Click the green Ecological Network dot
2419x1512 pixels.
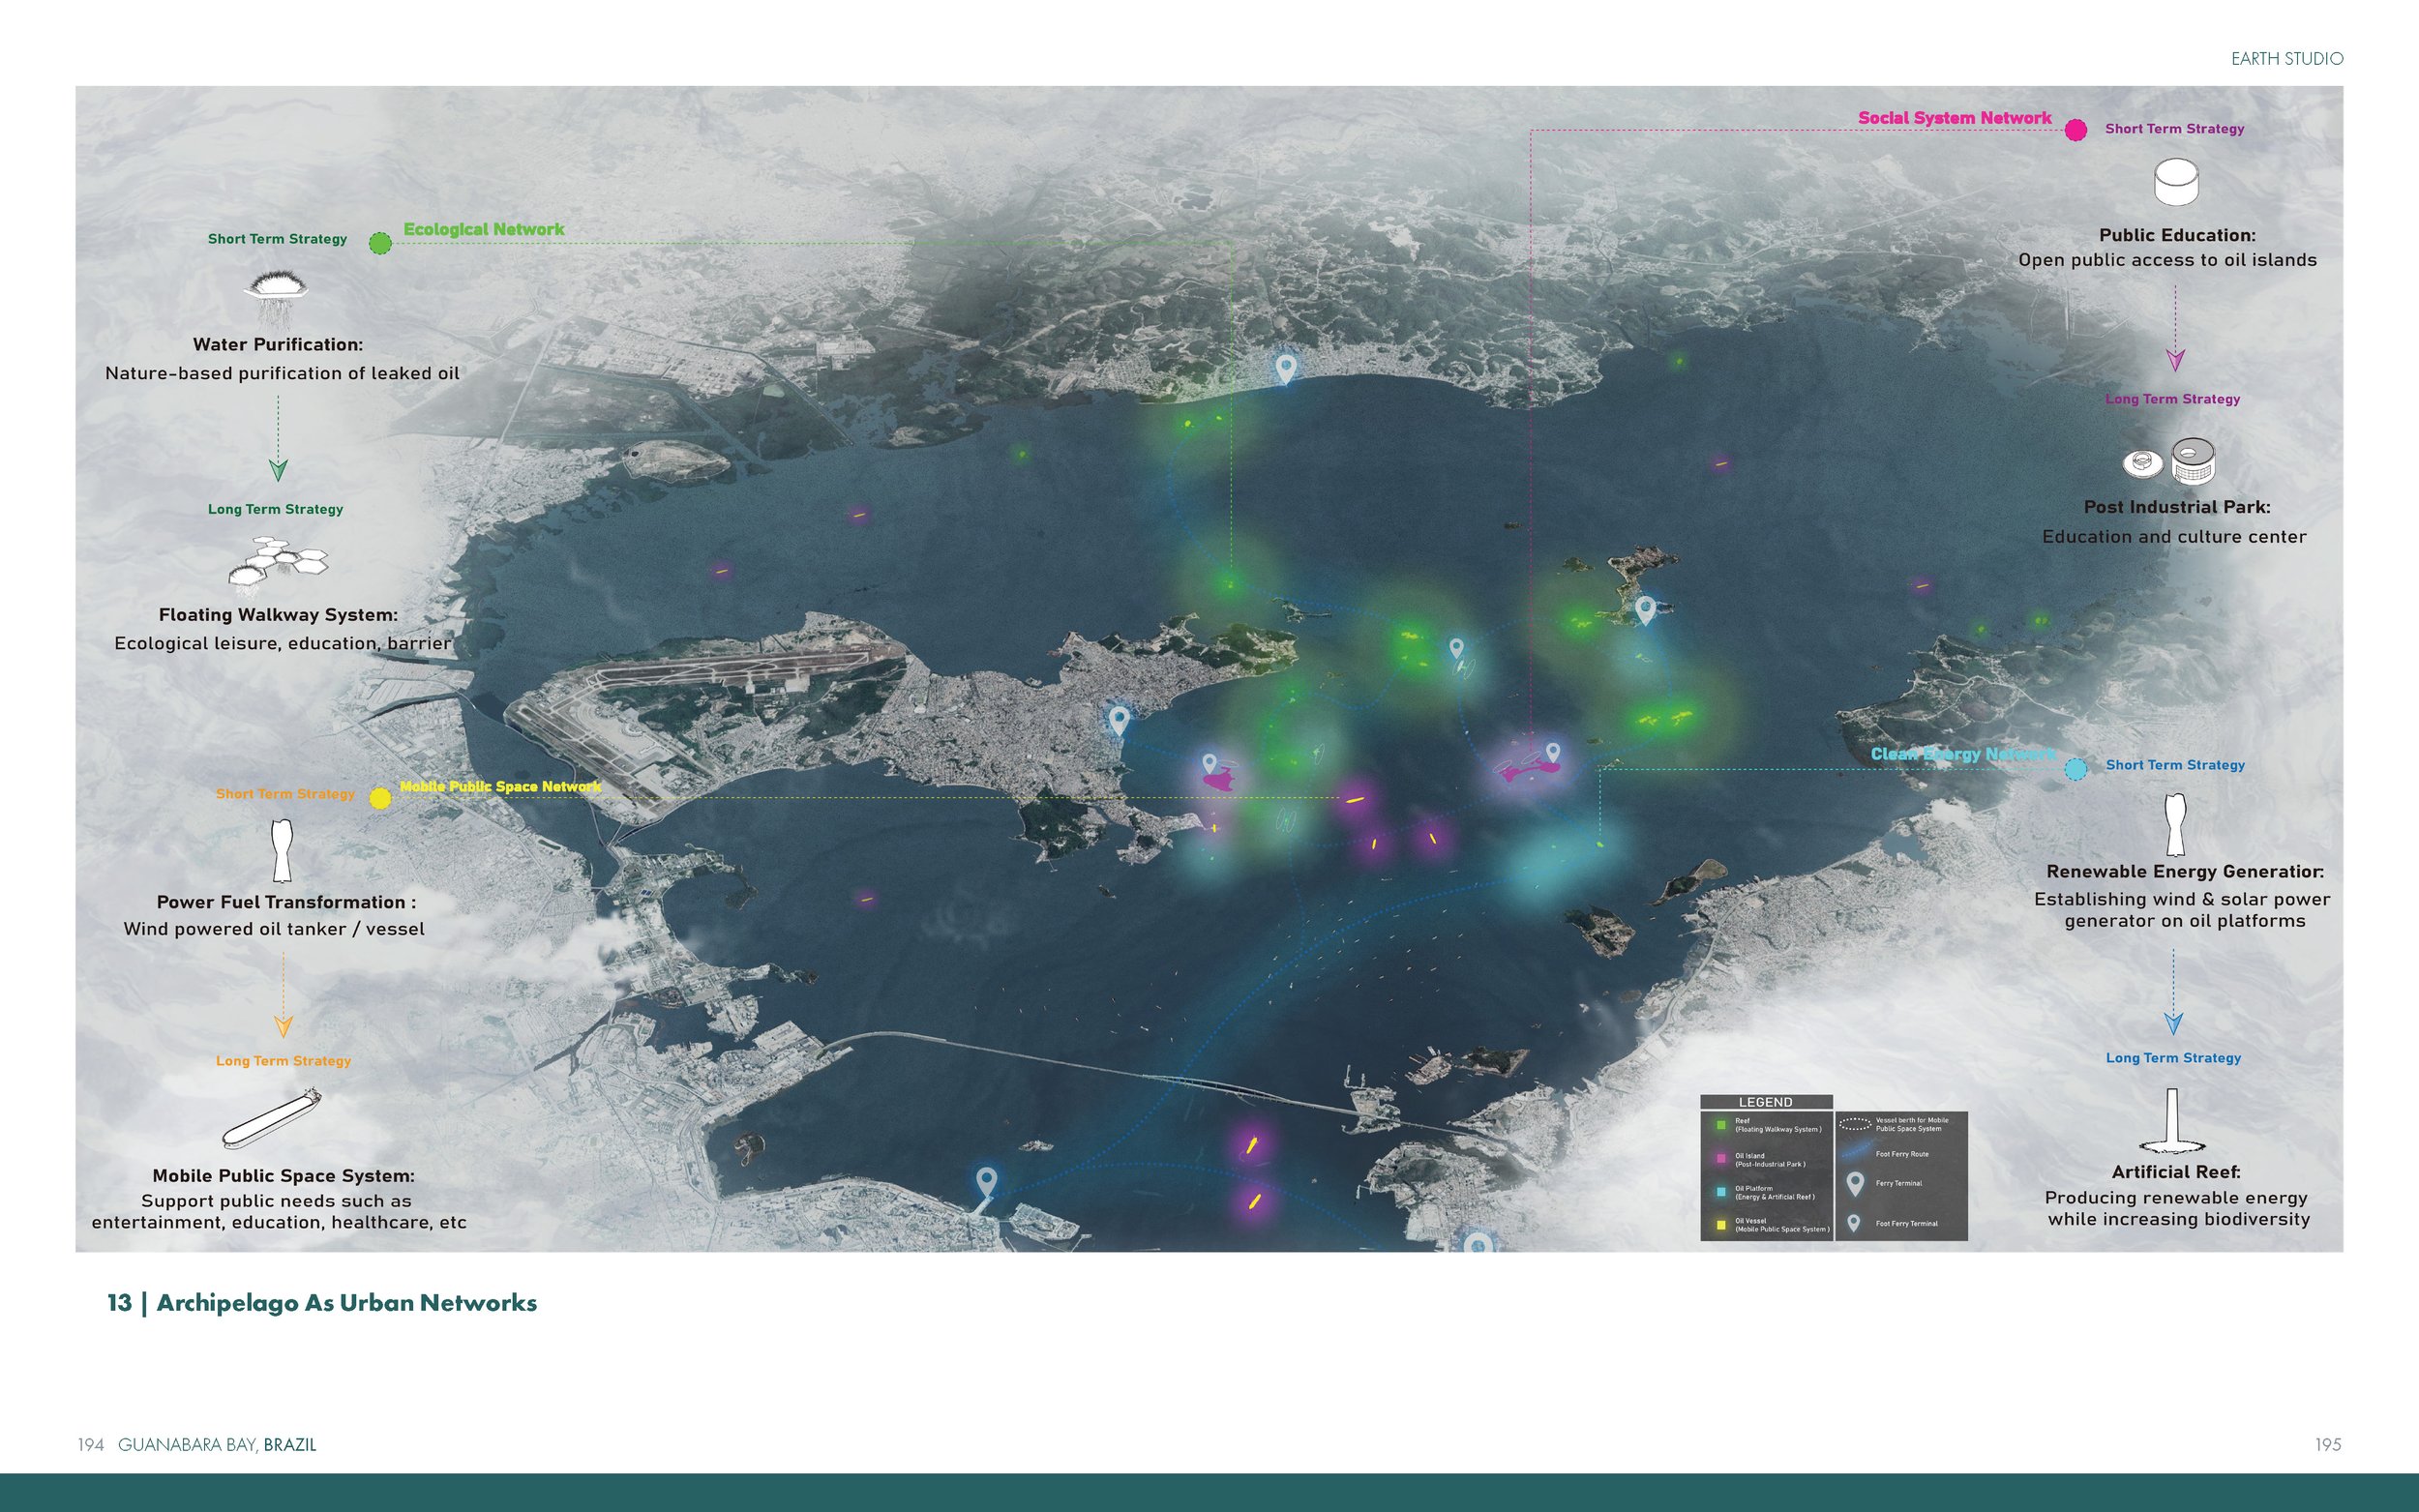(380, 243)
